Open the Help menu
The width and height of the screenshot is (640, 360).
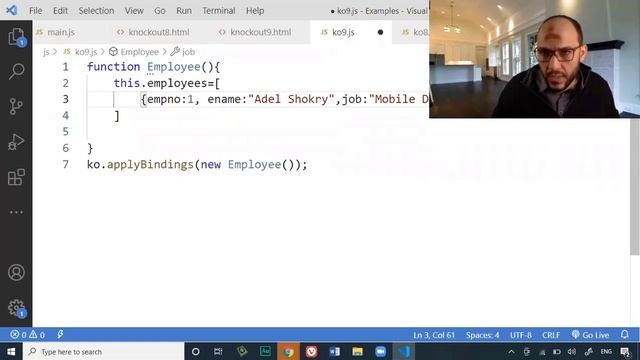coord(255,11)
